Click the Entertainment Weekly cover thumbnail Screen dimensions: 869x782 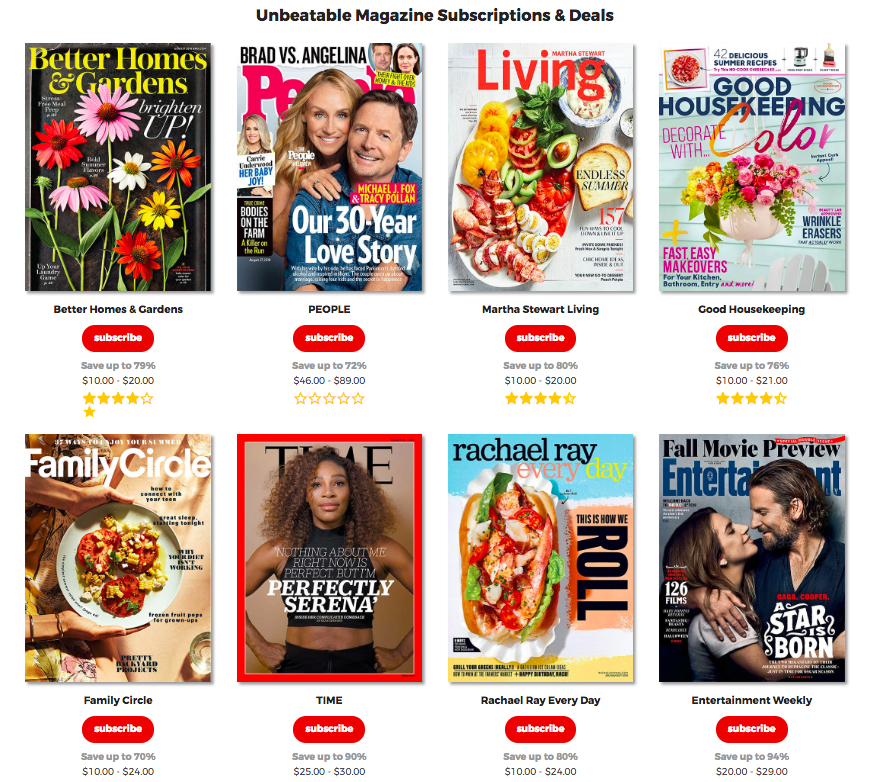point(752,558)
